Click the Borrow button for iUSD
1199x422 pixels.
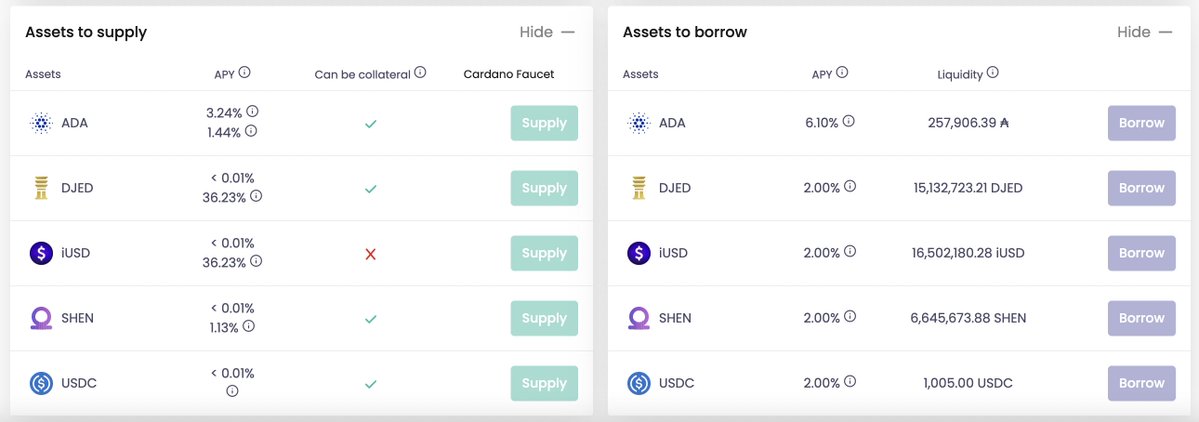[1141, 253]
